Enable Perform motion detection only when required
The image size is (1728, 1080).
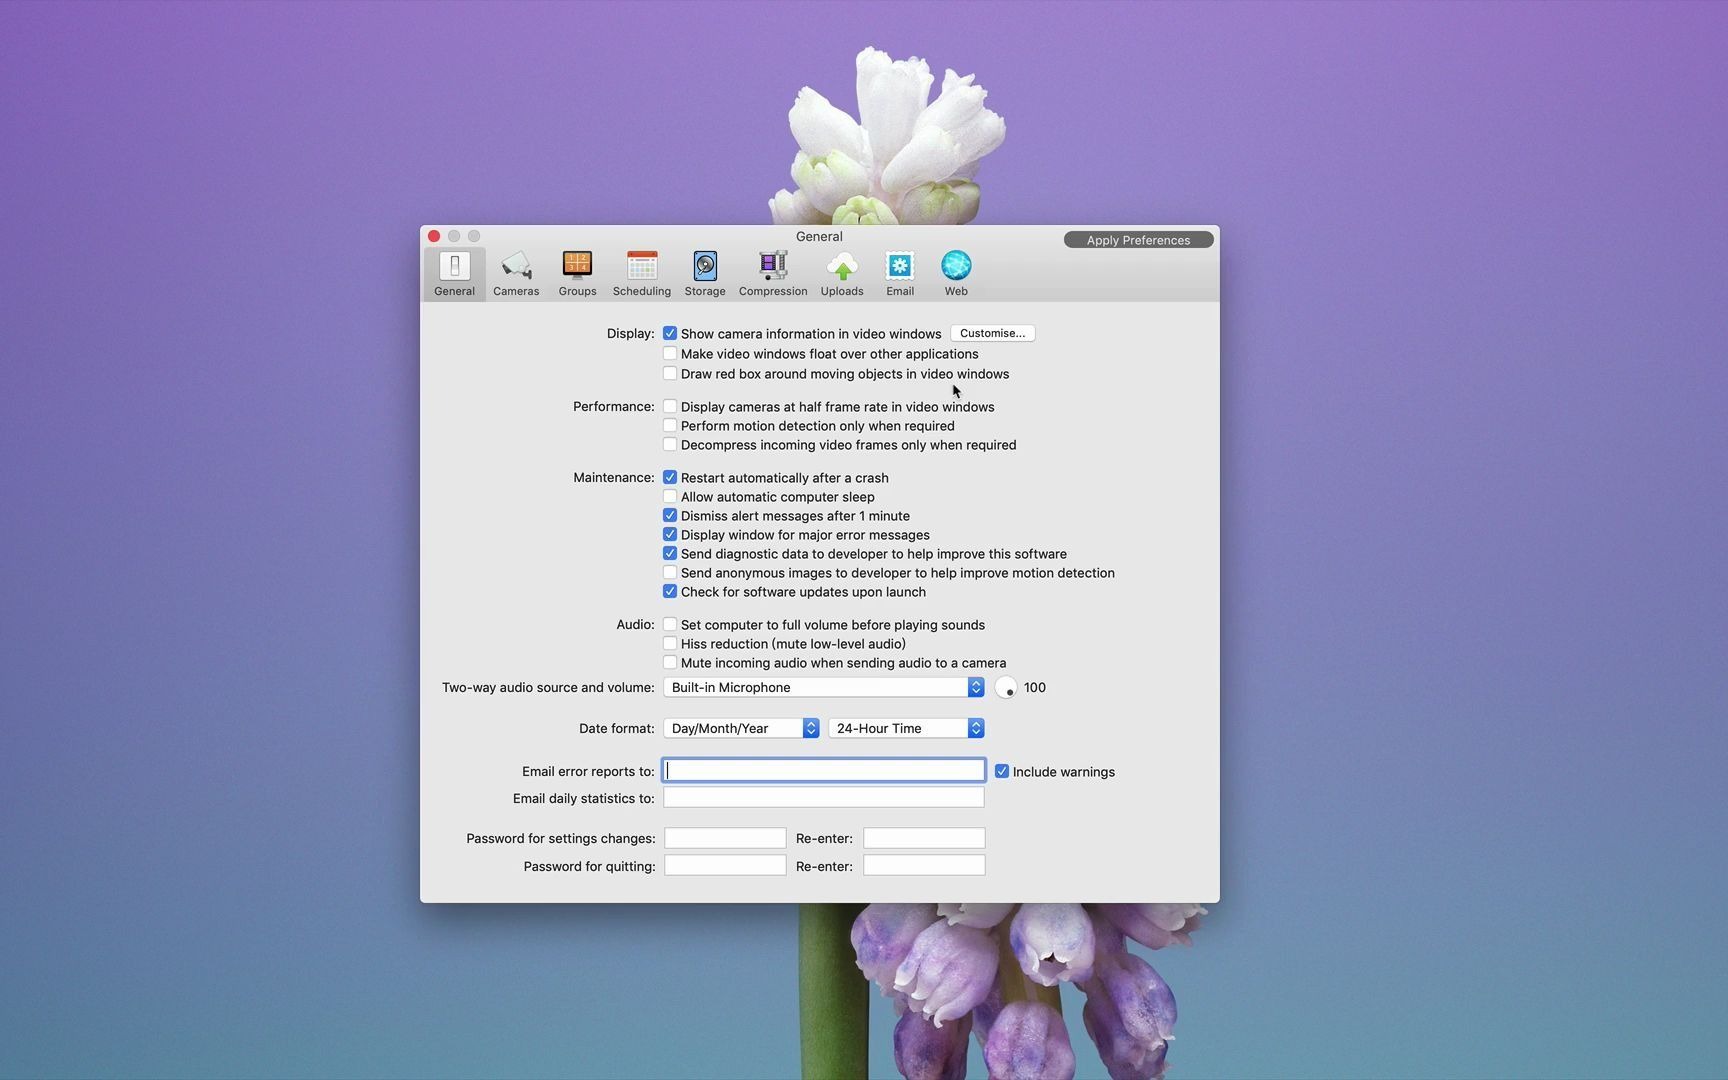click(x=670, y=425)
